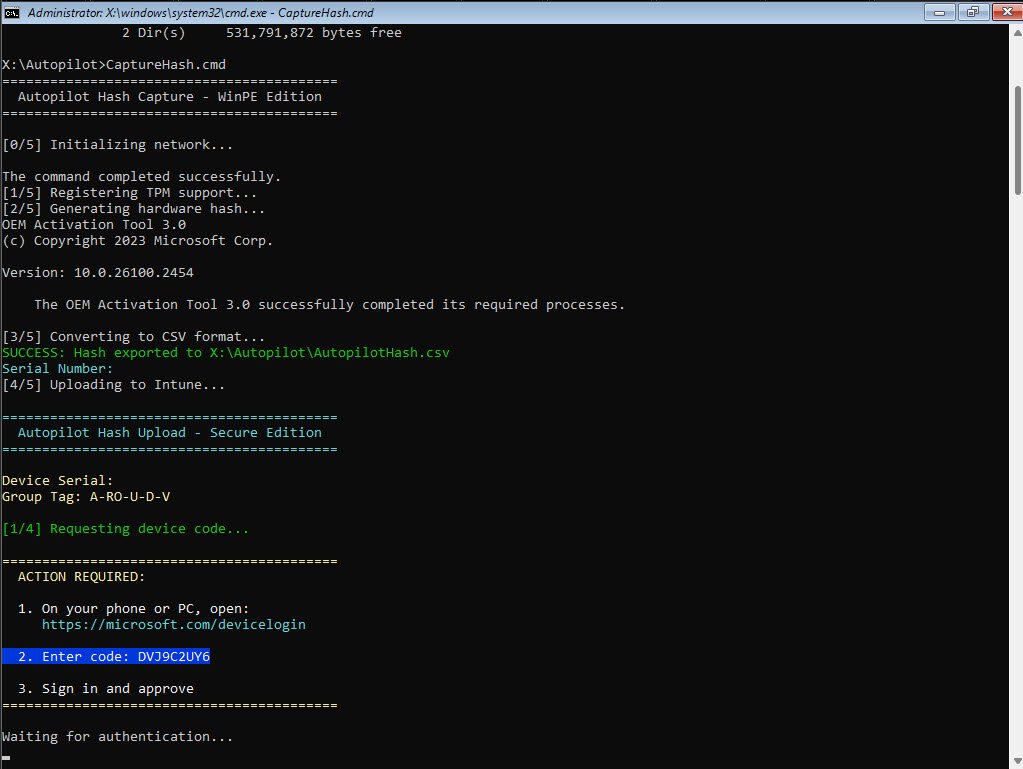Viewport: 1023px width, 769px height.
Task: Click the '[1/4] Requesting device code...' line
Action: click(x=125, y=529)
